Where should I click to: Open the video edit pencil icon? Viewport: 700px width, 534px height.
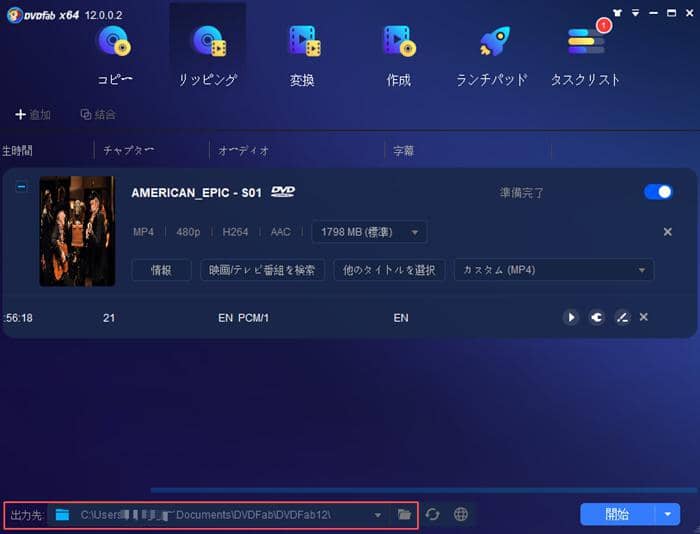point(622,317)
